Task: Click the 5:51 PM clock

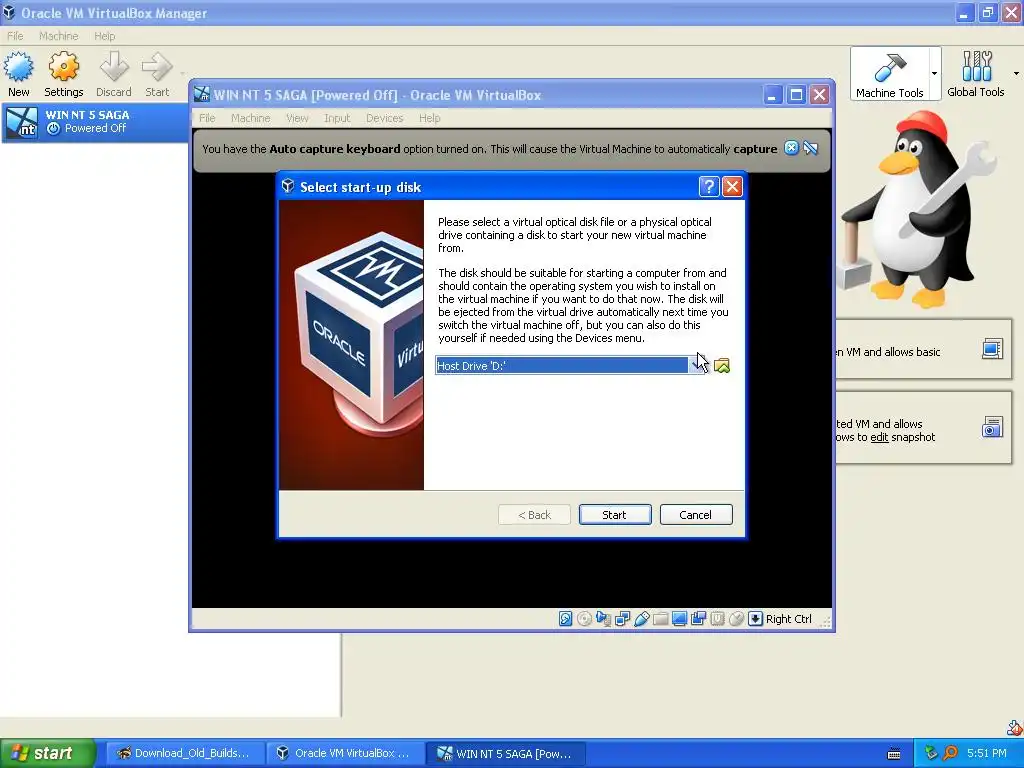Action: pyautogui.click(x=987, y=753)
